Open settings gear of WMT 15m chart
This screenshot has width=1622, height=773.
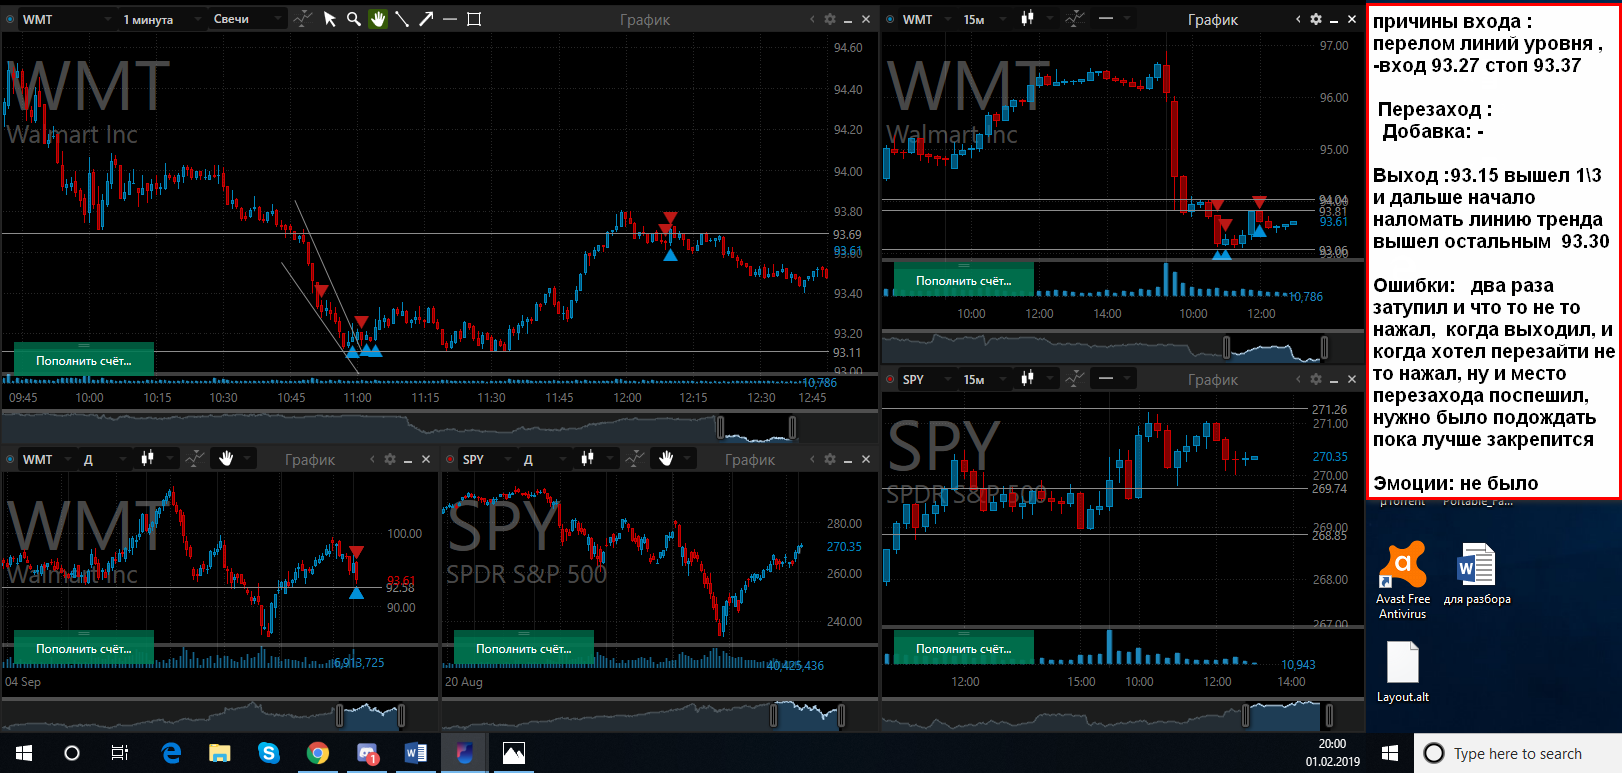click(x=1316, y=19)
